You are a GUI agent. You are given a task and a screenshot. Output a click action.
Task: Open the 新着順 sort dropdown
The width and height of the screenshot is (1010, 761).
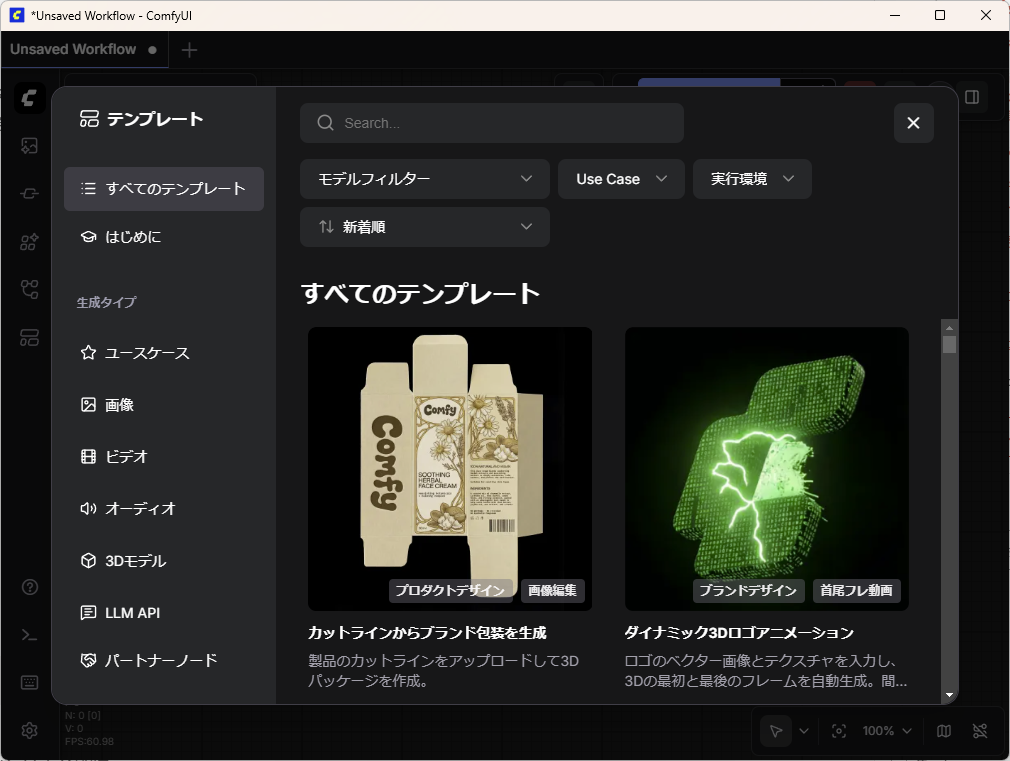[424, 227]
